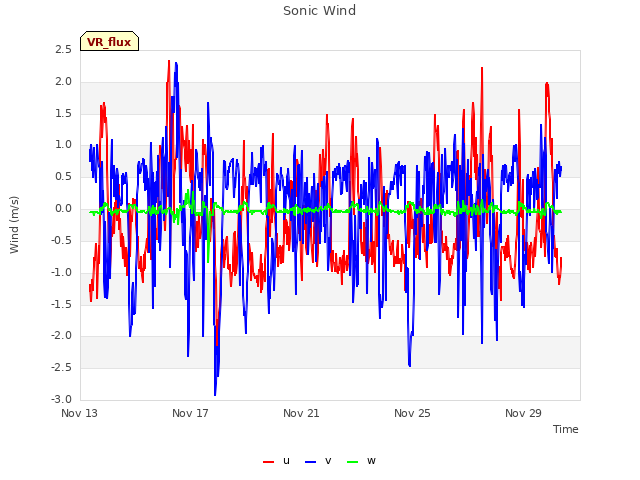Image resolution: width=640 pixels, height=480 pixels.
Task: Click the lowest blue v trough near -3.0
Action: point(215,394)
